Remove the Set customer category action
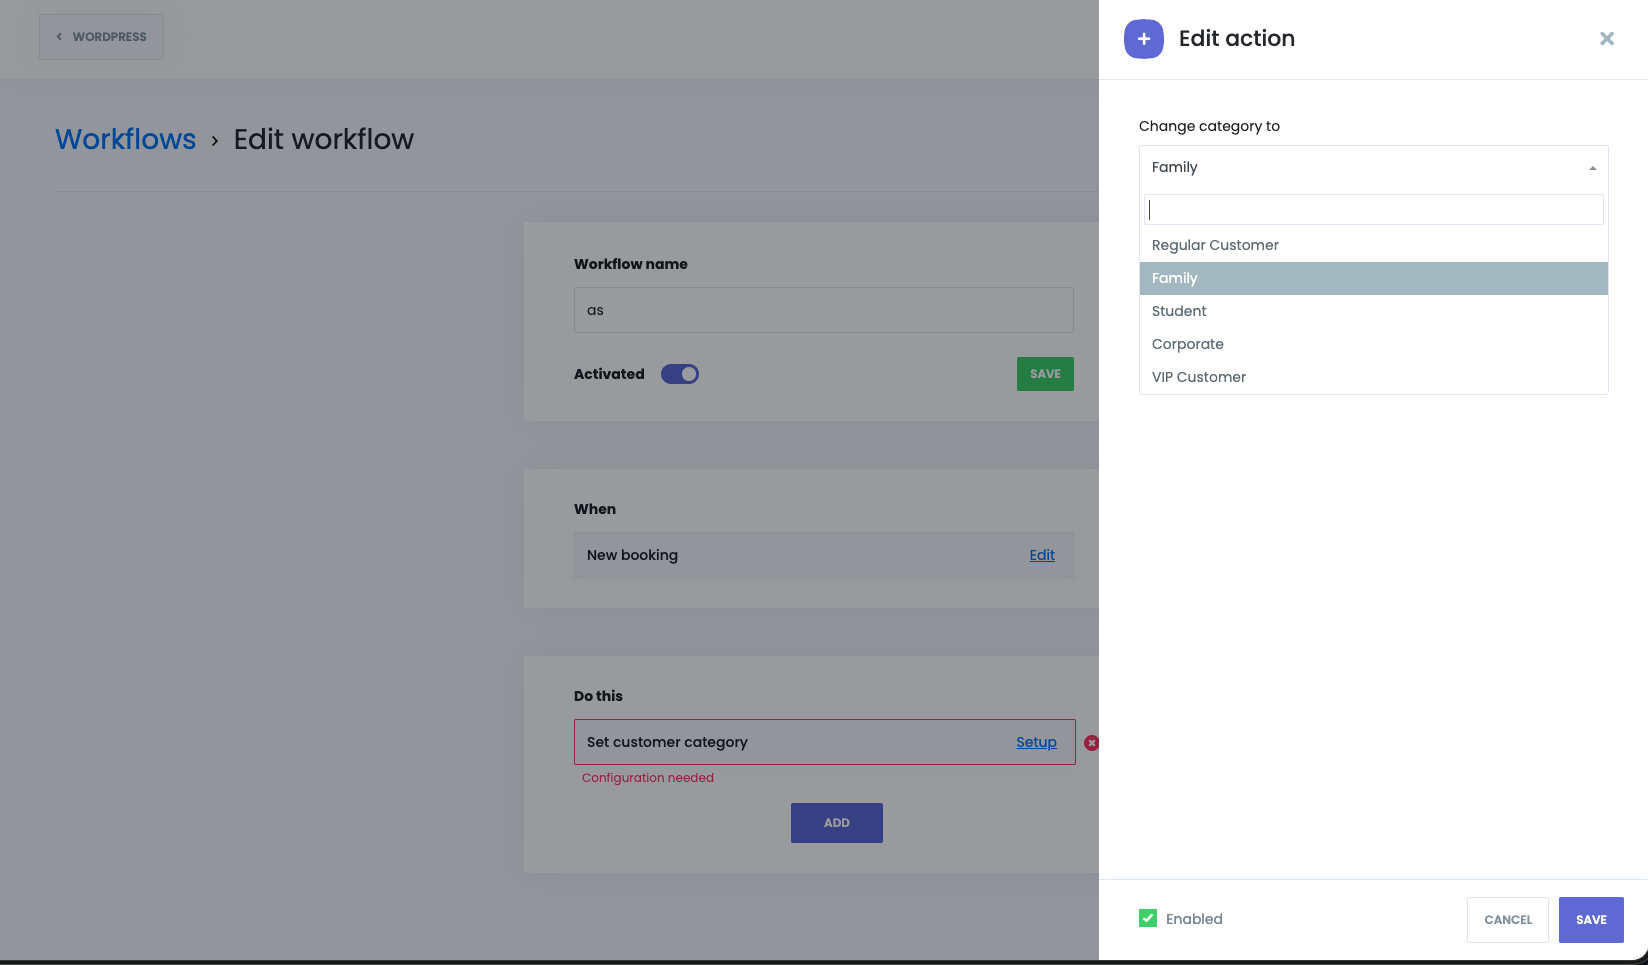Screen dimensions: 1648x965 (x=1091, y=743)
